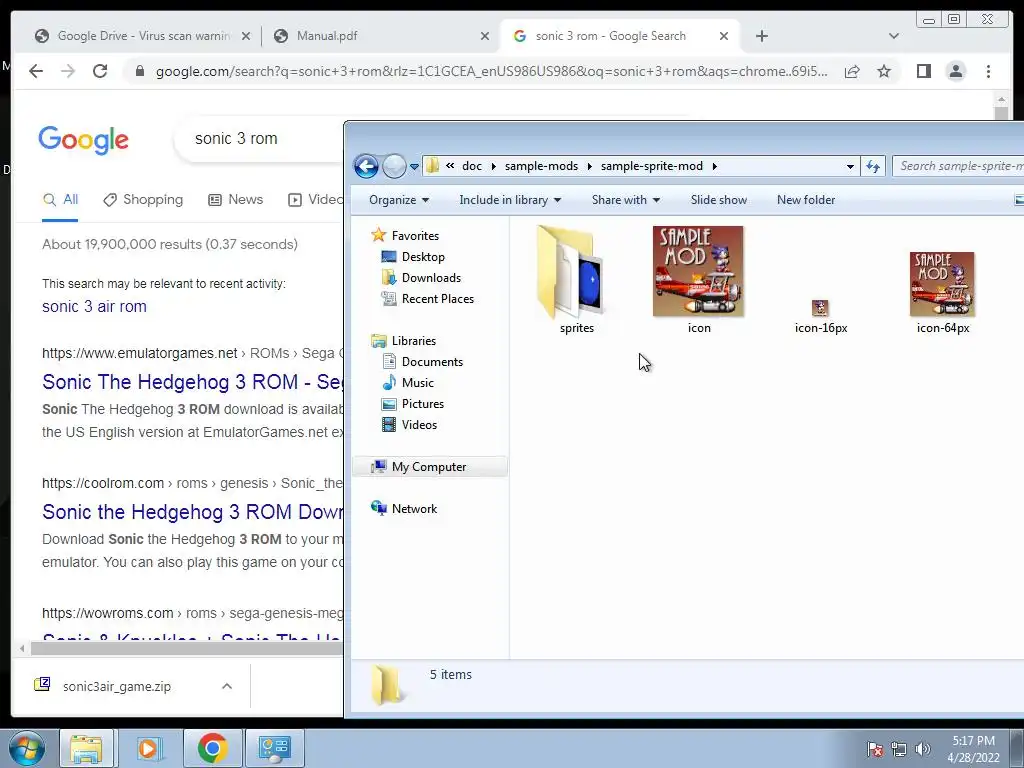
Task: Open sonic3air_game.zip download options chevron
Action: pyautogui.click(x=227, y=686)
